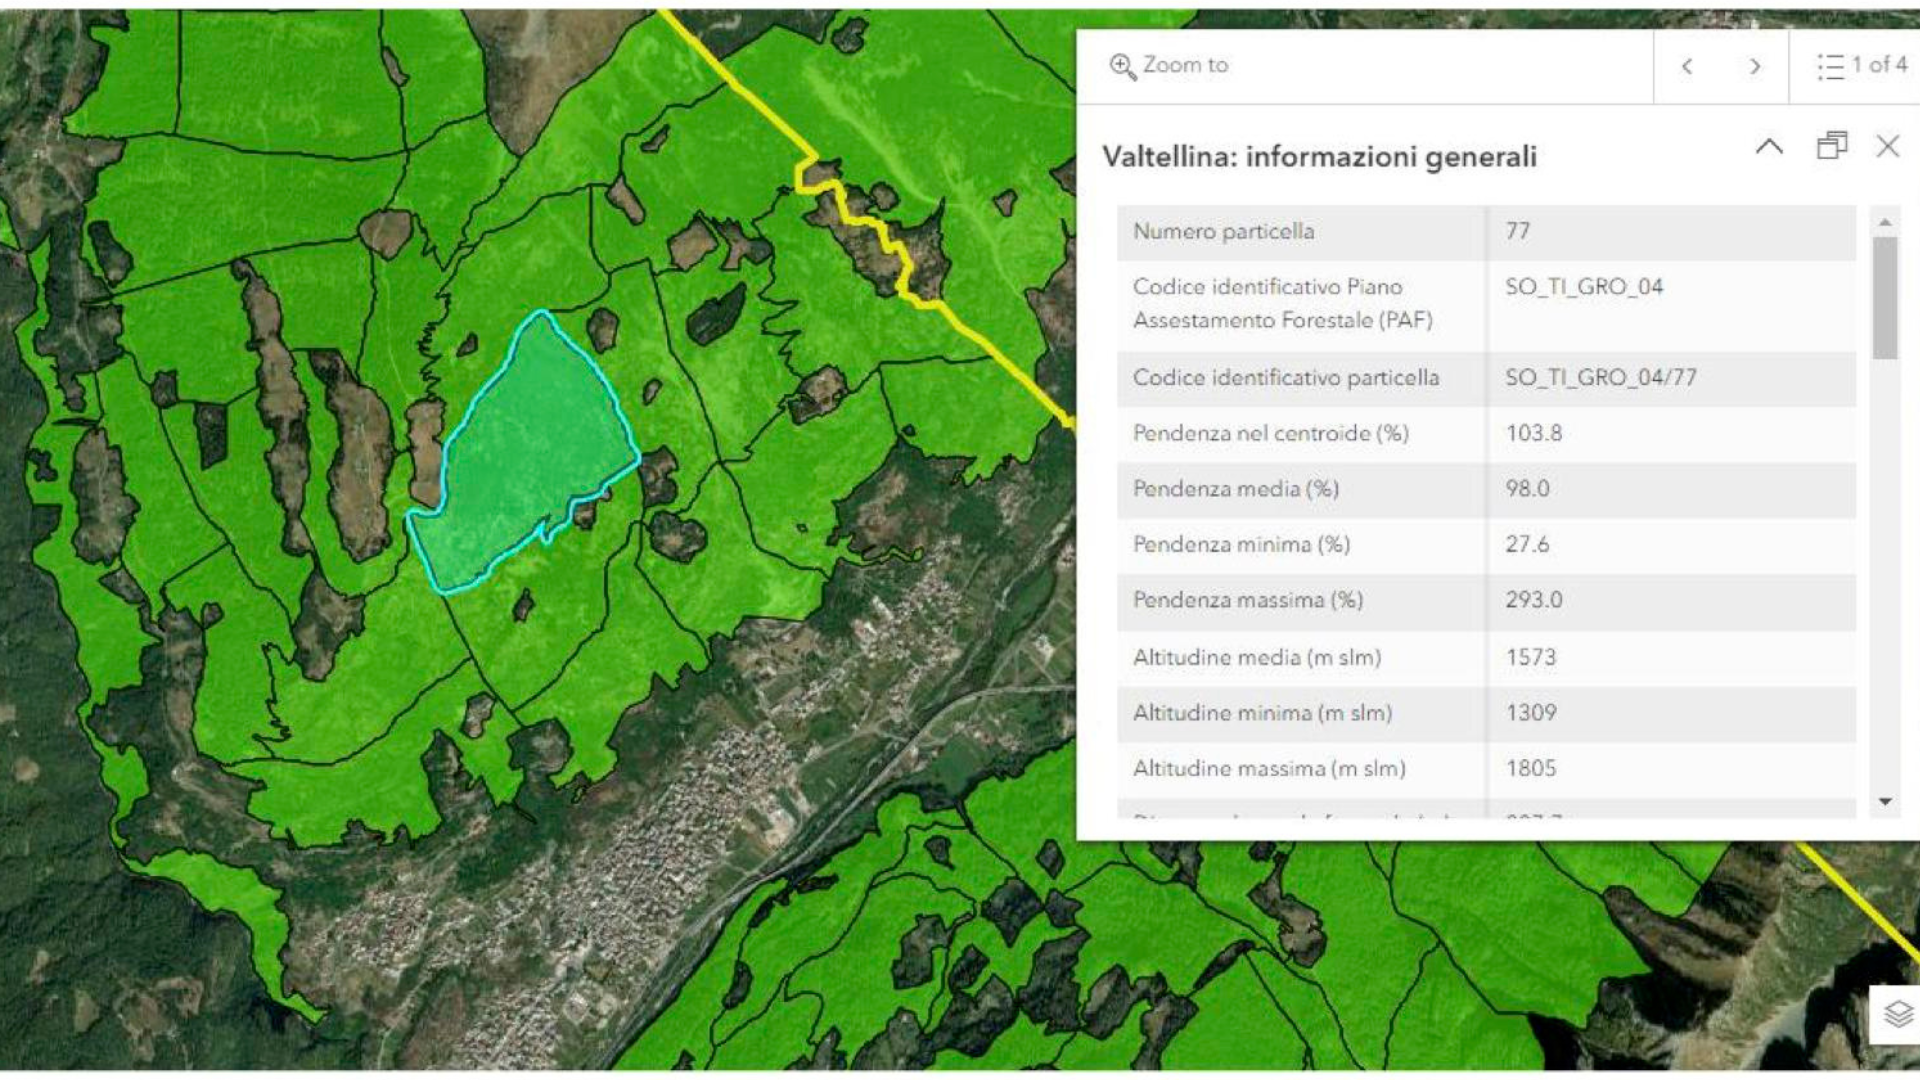Click the attribute table scrollbar thumb
1920x1080 pixels.
pyautogui.click(x=1885, y=296)
